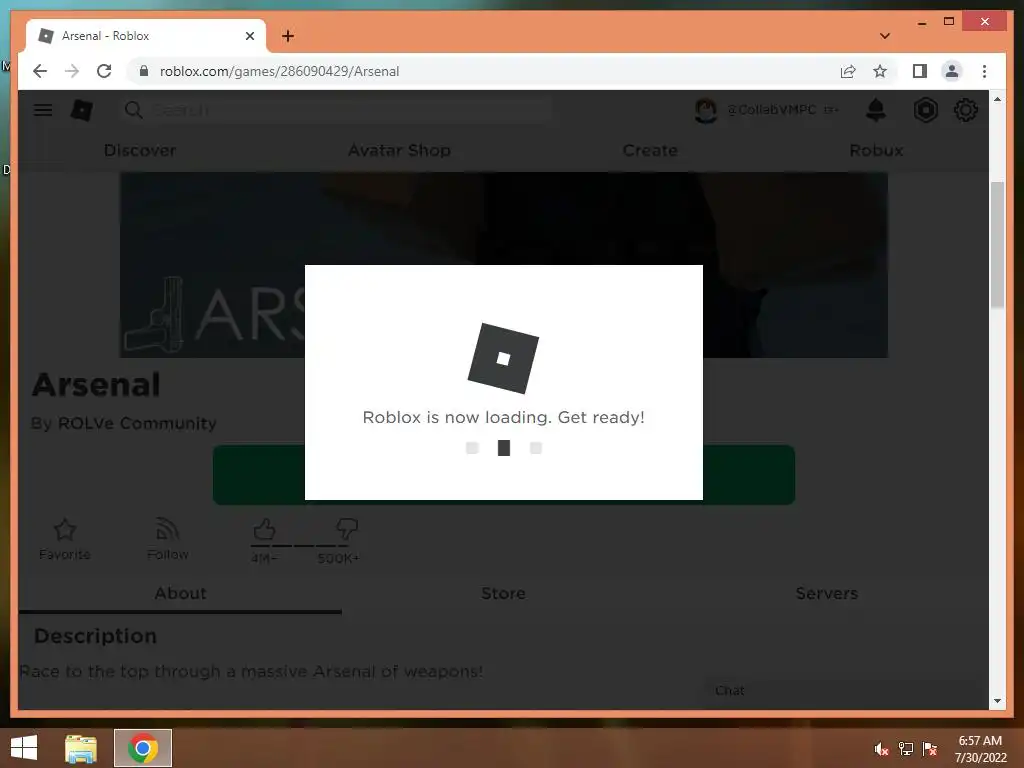Image resolution: width=1024 pixels, height=768 pixels.
Task: Switch to the Store tab
Action: 504,593
